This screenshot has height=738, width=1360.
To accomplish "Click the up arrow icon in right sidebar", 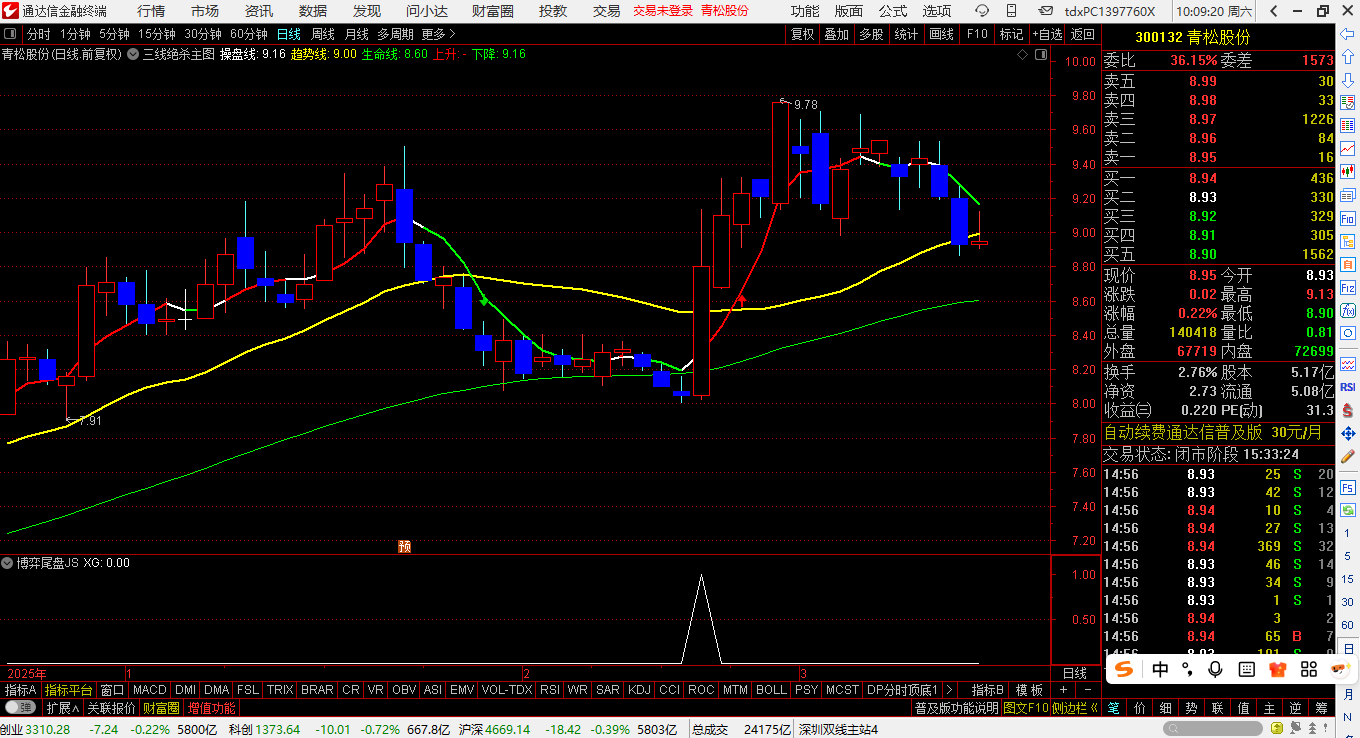I will pyautogui.click(x=1347, y=57).
